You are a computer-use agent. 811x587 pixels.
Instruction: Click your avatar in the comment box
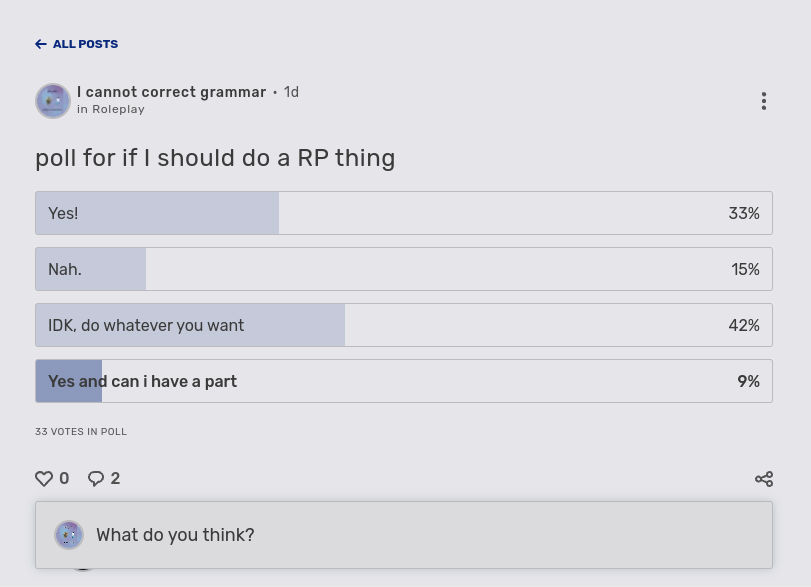(x=69, y=535)
